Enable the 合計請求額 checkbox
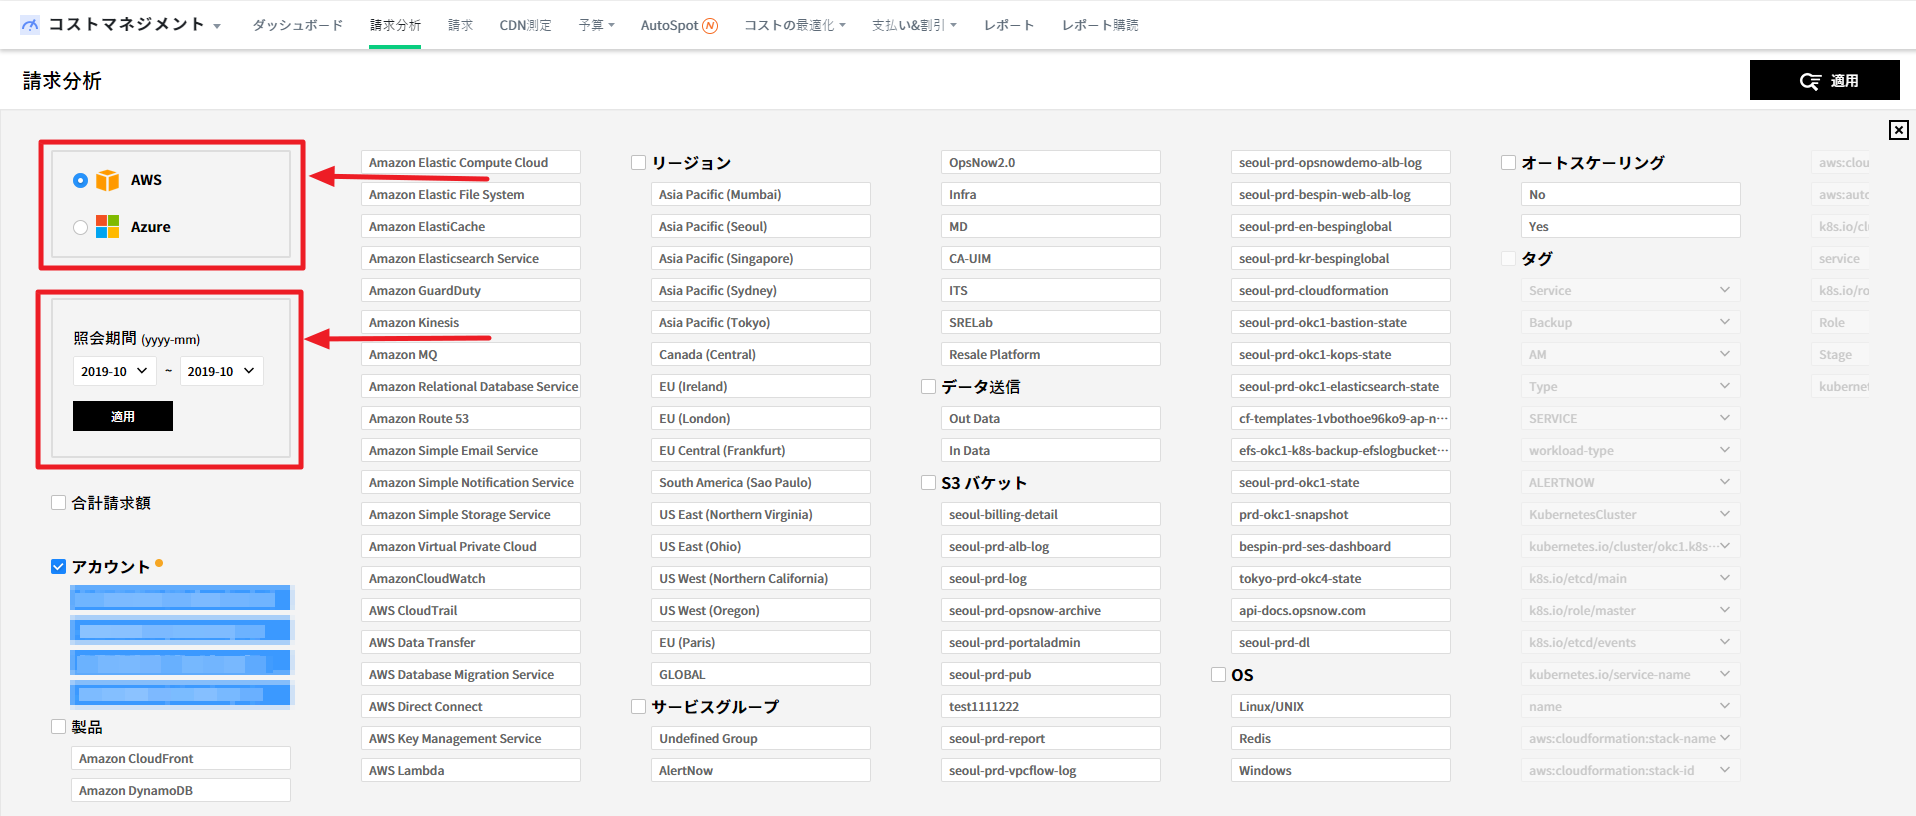 tap(59, 503)
